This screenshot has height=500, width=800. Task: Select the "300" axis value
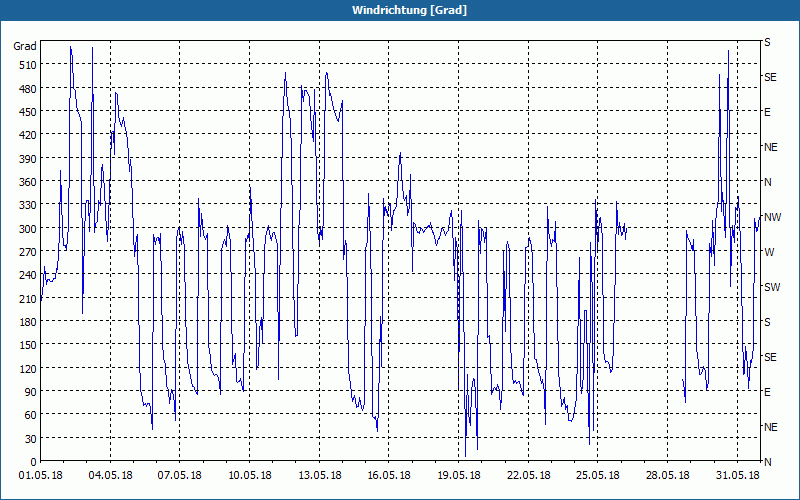point(28,229)
